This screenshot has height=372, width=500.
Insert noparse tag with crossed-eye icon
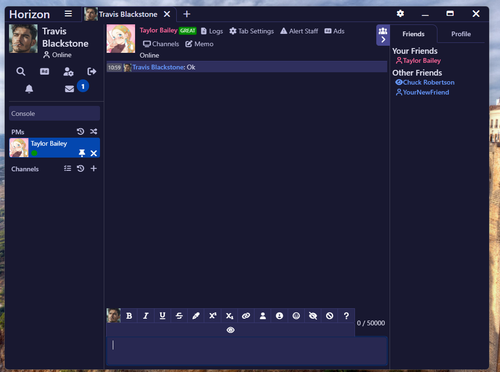coord(313,316)
